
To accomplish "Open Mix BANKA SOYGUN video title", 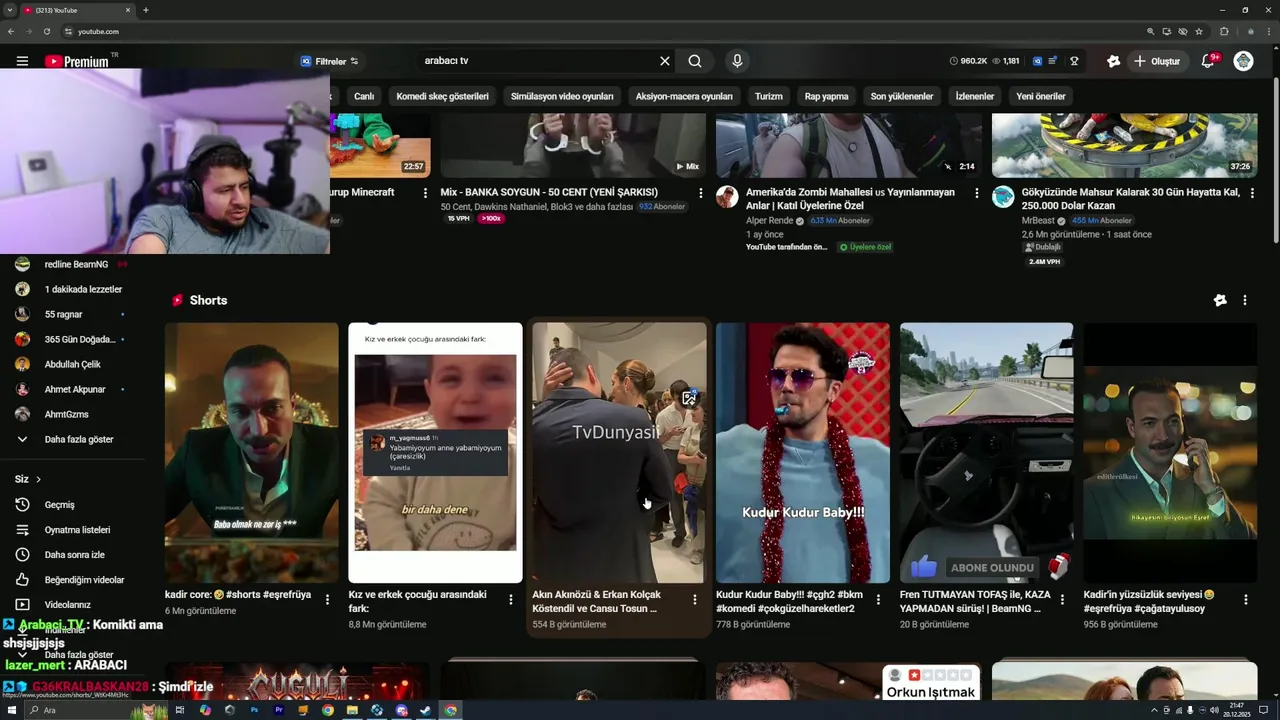I will (549, 192).
